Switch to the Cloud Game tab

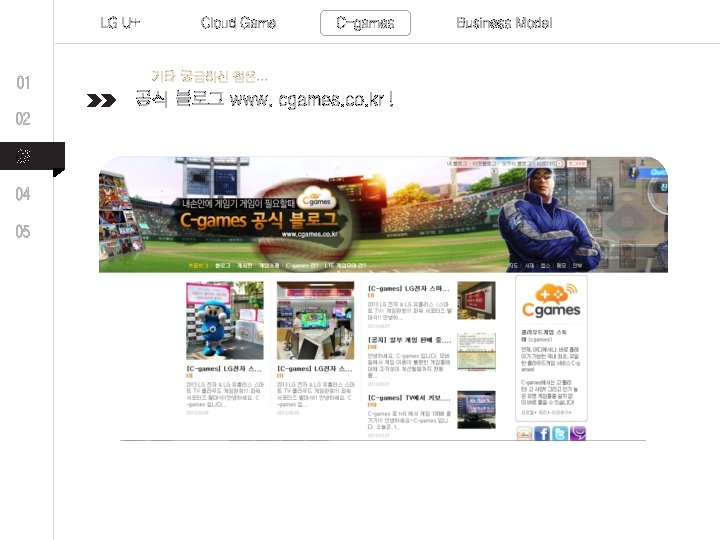(238, 23)
